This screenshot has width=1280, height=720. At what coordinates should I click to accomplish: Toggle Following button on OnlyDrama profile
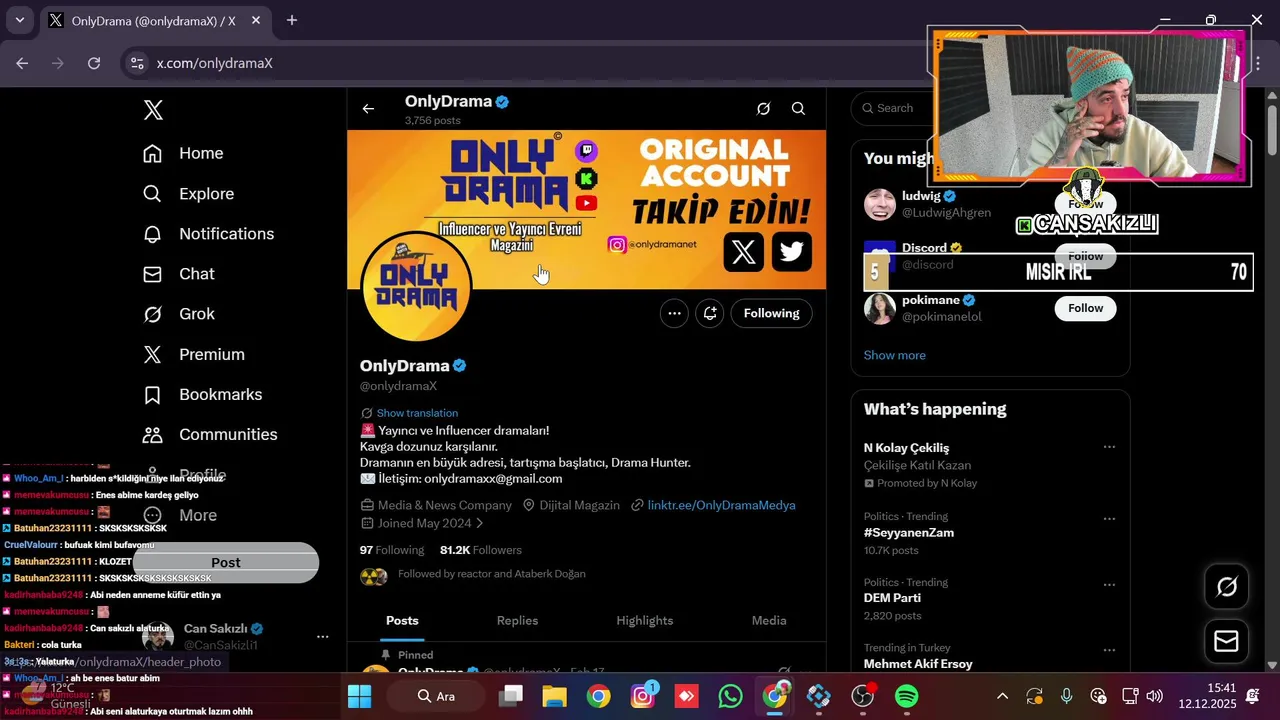tap(771, 313)
